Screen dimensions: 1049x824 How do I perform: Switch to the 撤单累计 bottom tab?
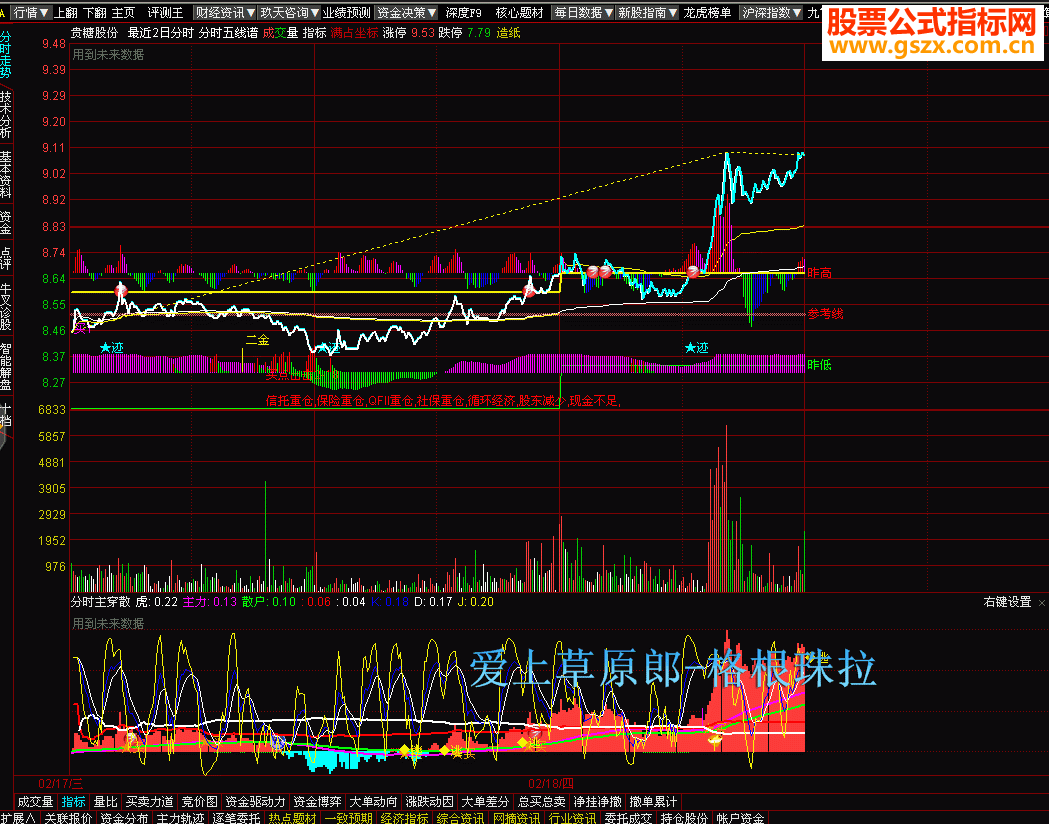(654, 801)
